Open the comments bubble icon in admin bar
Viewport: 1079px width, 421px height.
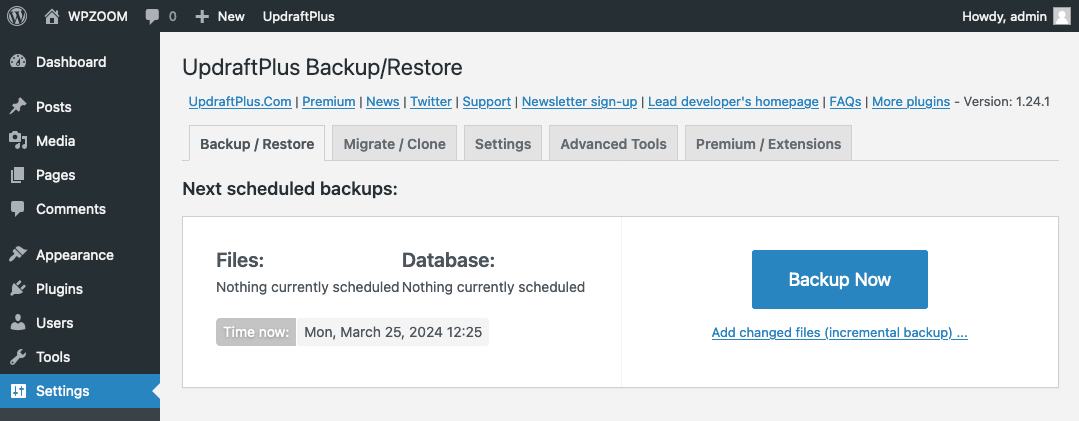click(x=153, y=17)
